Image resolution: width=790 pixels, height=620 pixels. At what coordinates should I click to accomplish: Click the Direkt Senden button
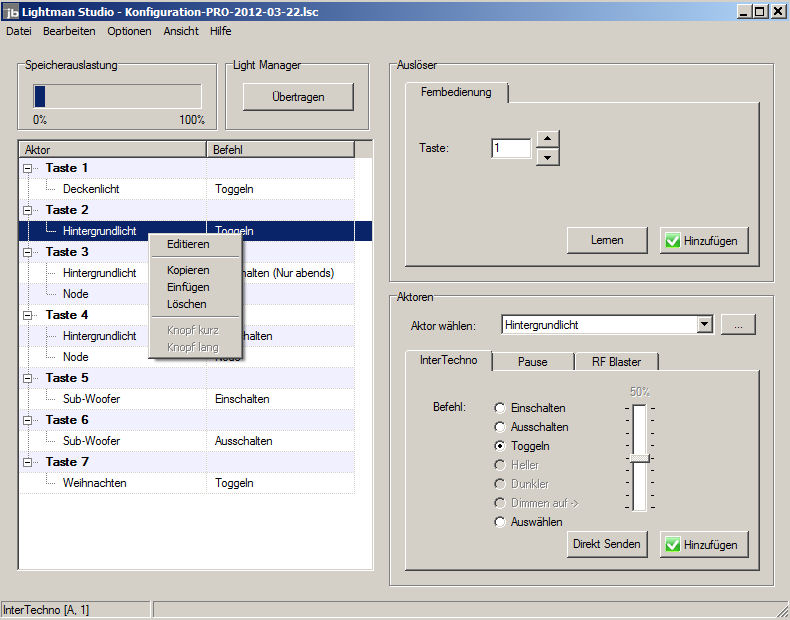click(x=607, y=545)
